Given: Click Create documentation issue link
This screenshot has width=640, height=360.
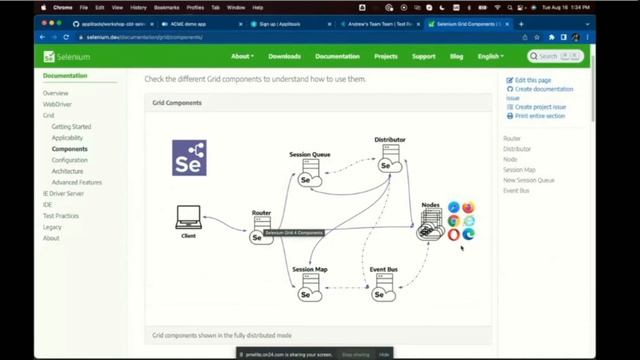Looking at the screenshot, I should click(540, 93).
